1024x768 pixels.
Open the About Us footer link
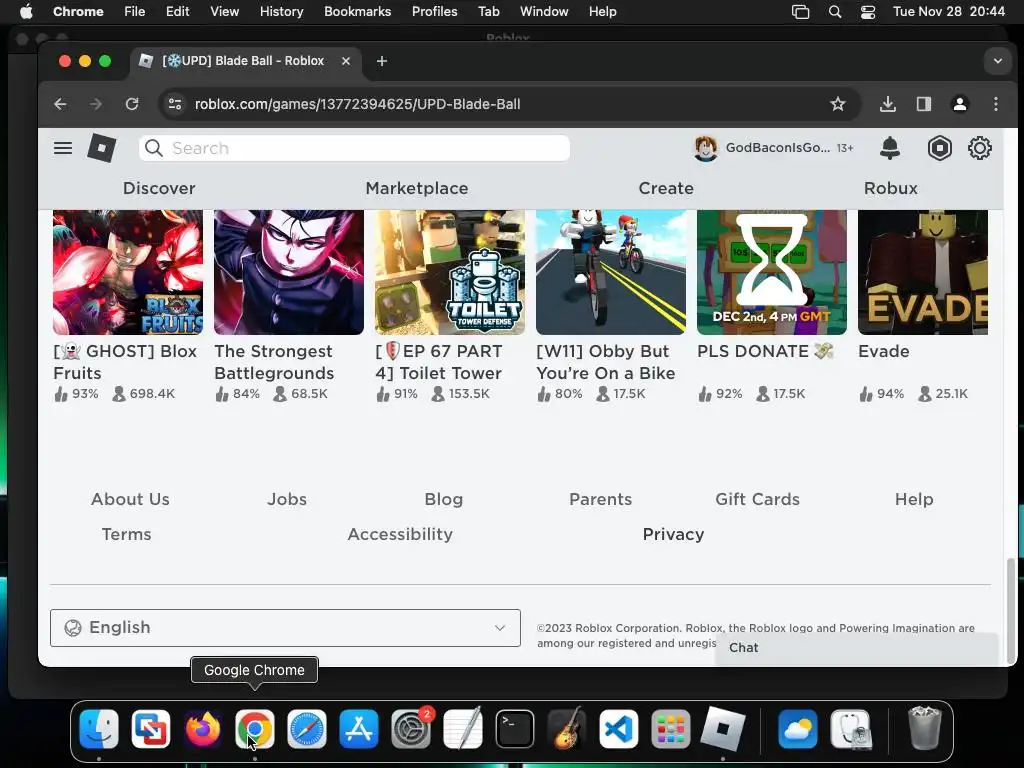131,499
